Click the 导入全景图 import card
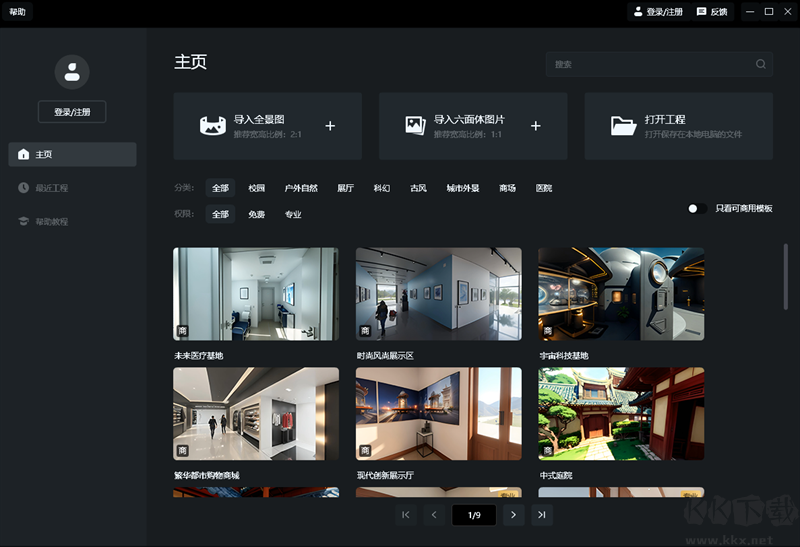 pos(267,126)
